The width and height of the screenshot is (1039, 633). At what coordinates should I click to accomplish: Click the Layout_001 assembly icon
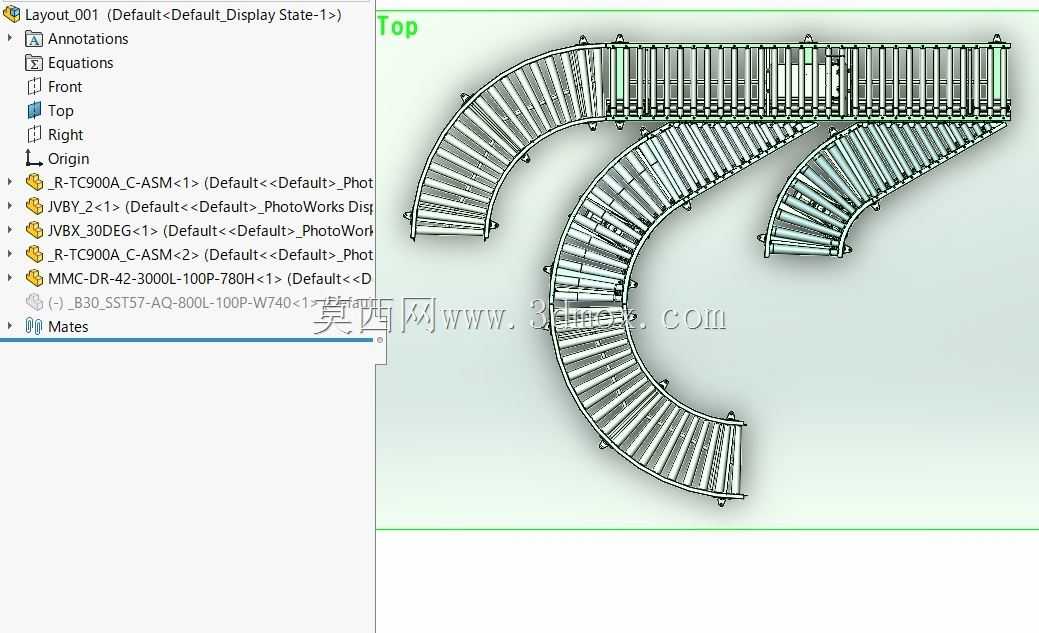pos(11,14)
